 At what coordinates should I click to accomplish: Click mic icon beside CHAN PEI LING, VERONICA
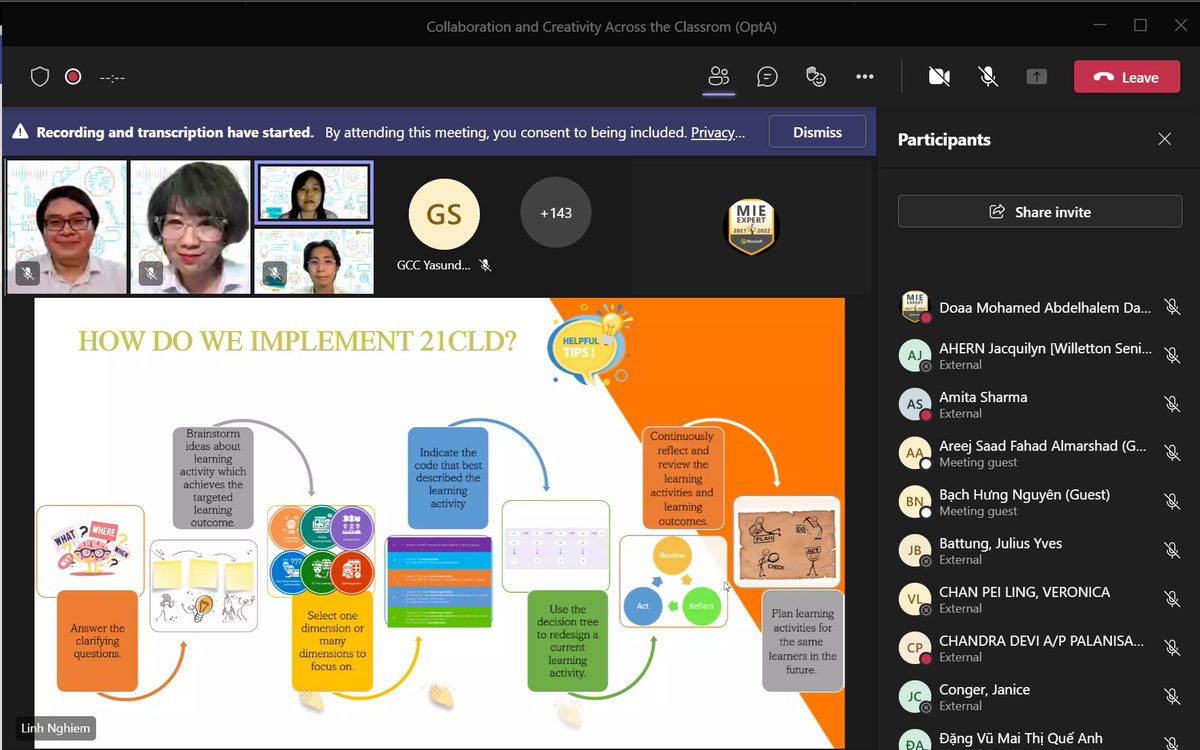[x=1172, y=599]
